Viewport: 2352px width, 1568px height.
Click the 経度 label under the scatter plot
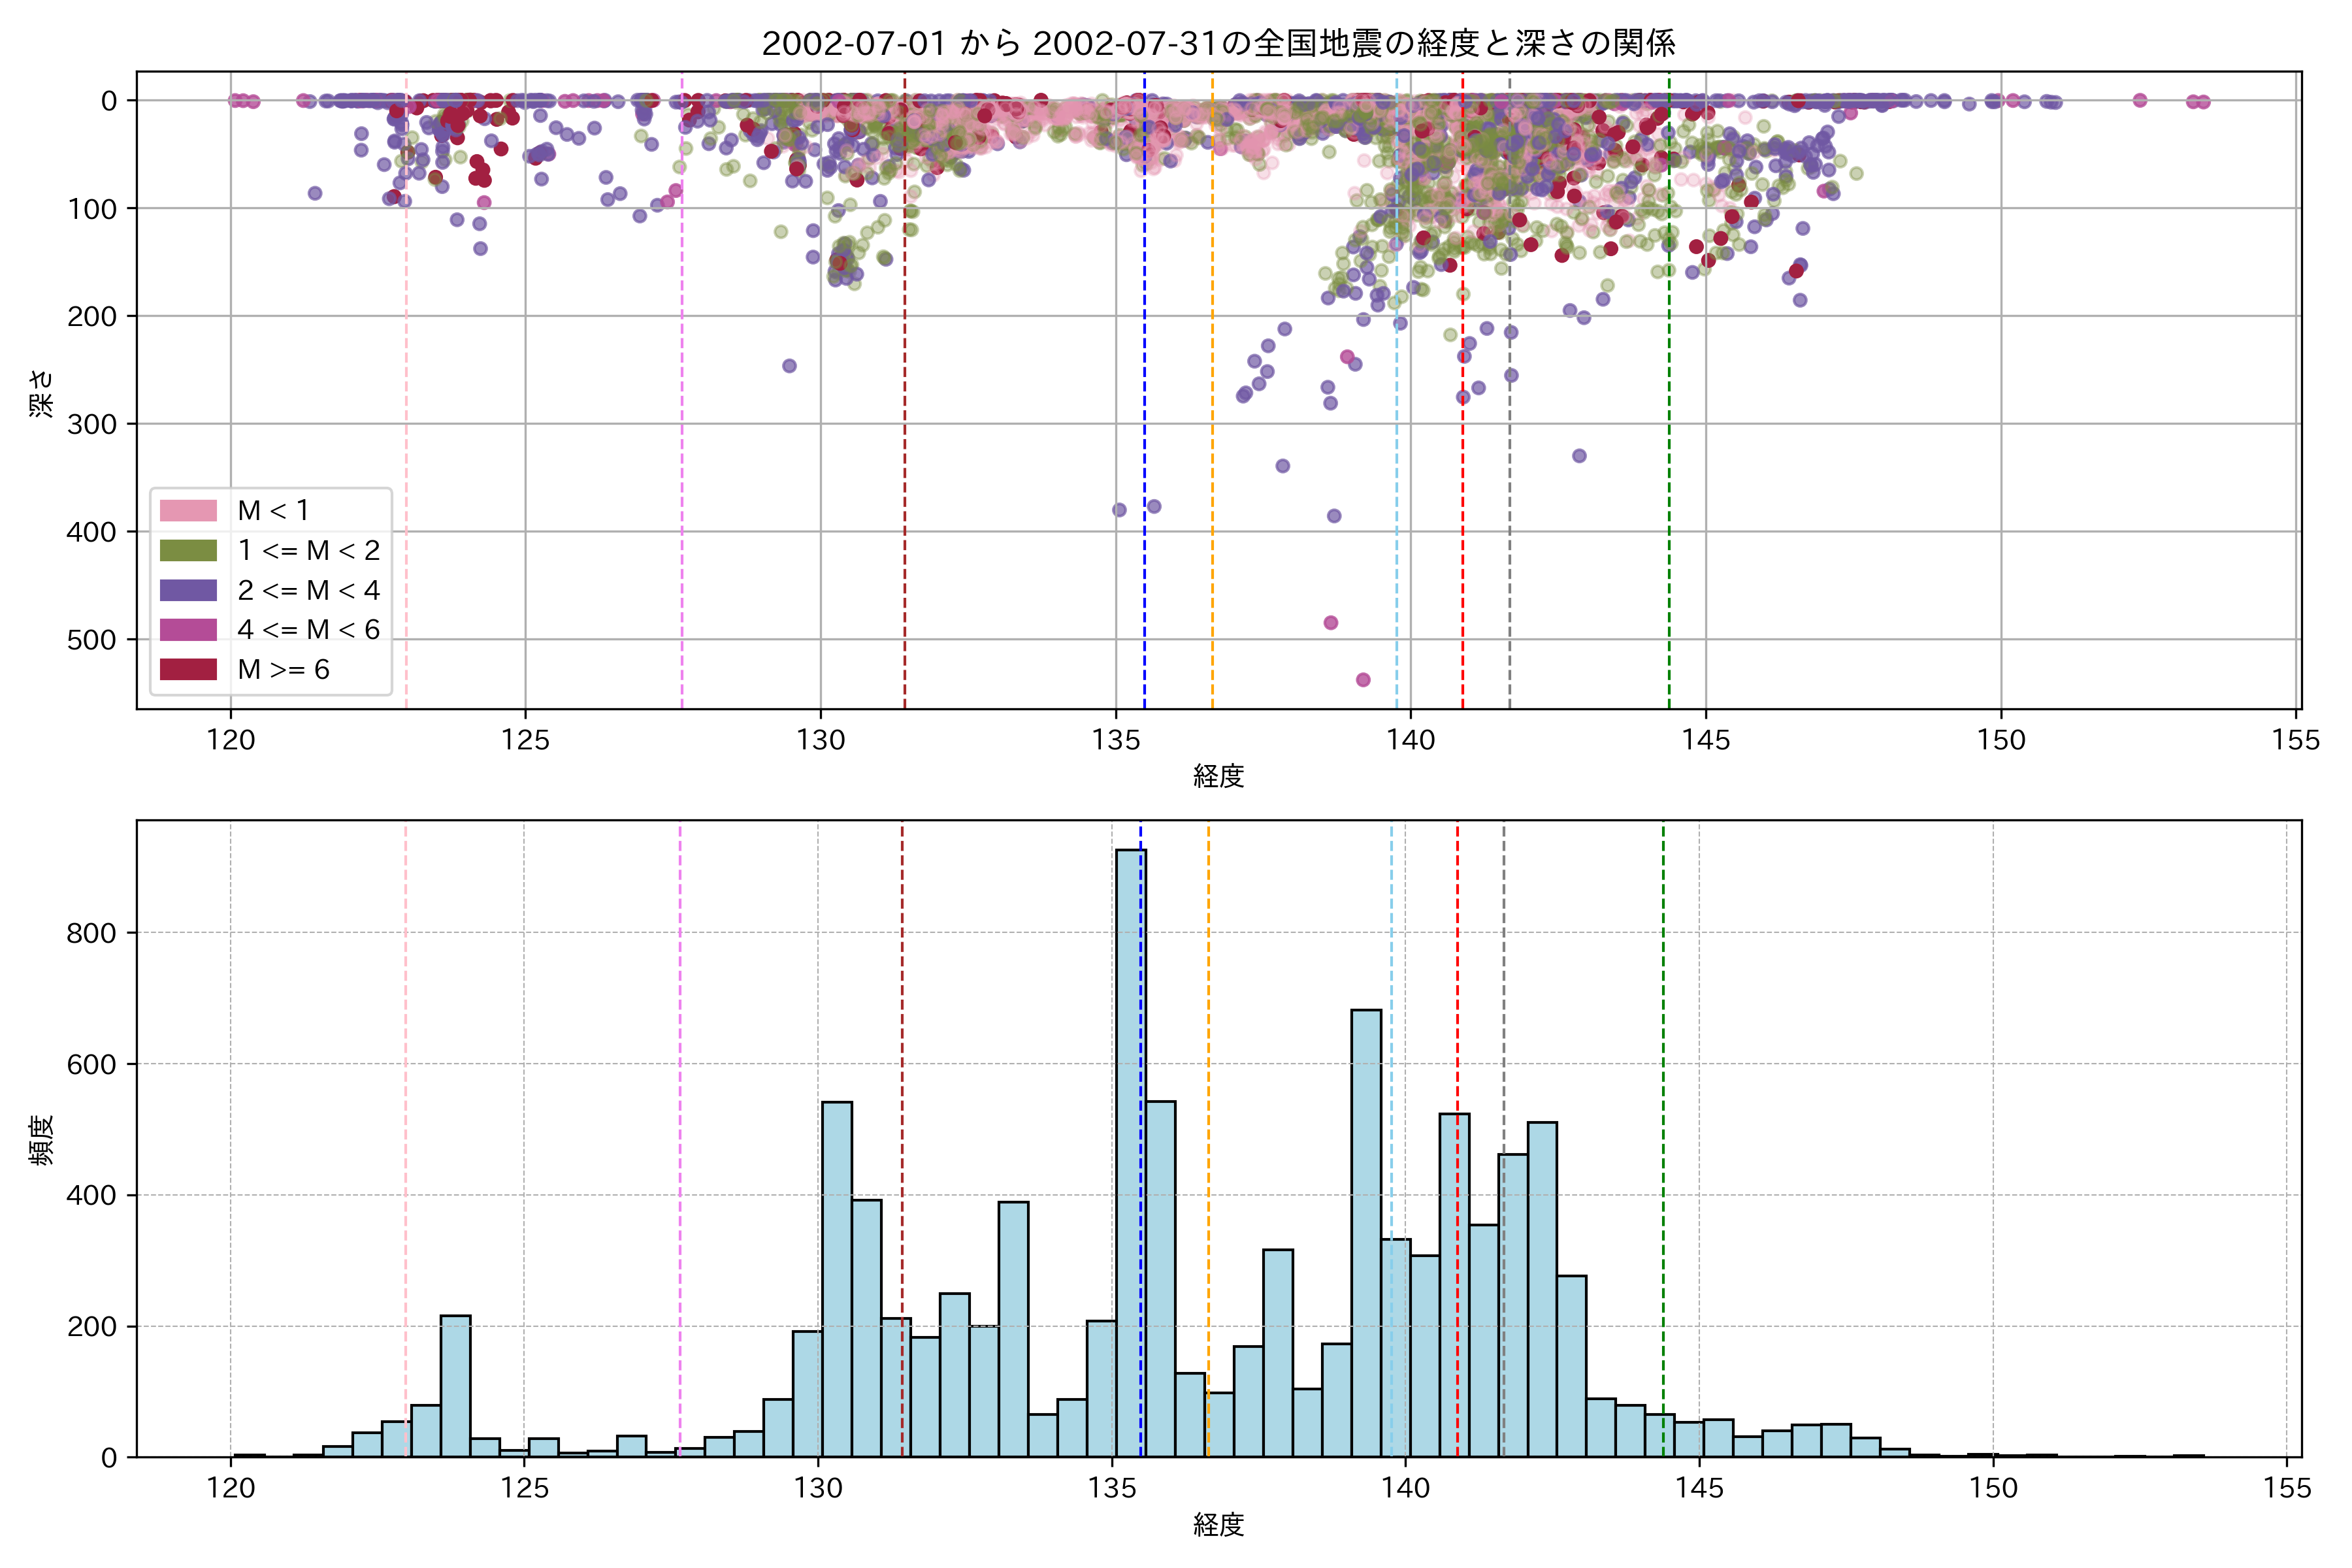pyautogui.click(x=1218, y=776)
